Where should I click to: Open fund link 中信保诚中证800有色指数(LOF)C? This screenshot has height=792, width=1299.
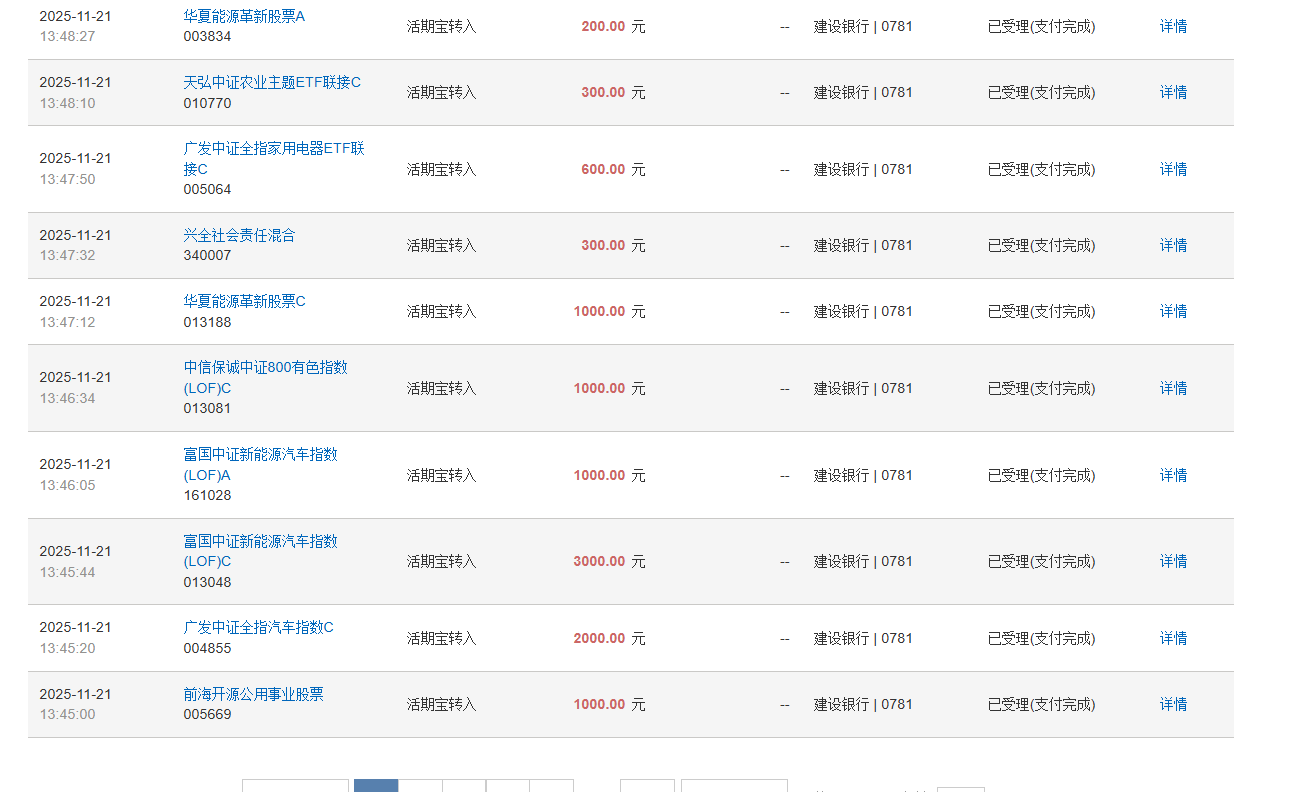[x=265, y=377]
